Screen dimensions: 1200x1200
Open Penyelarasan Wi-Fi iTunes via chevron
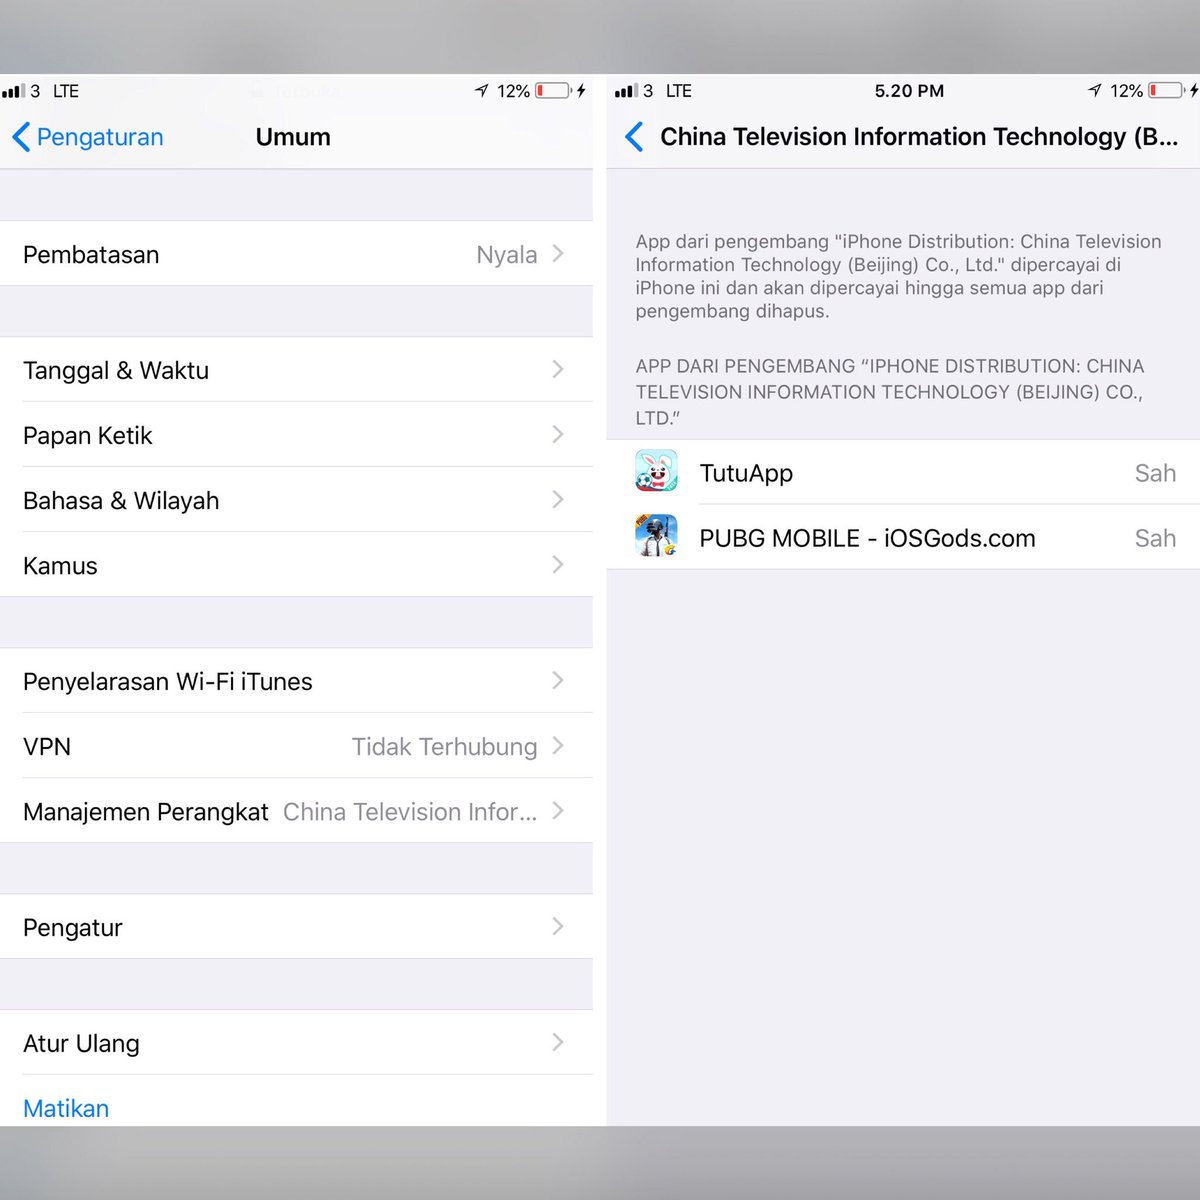pos(558,681)
